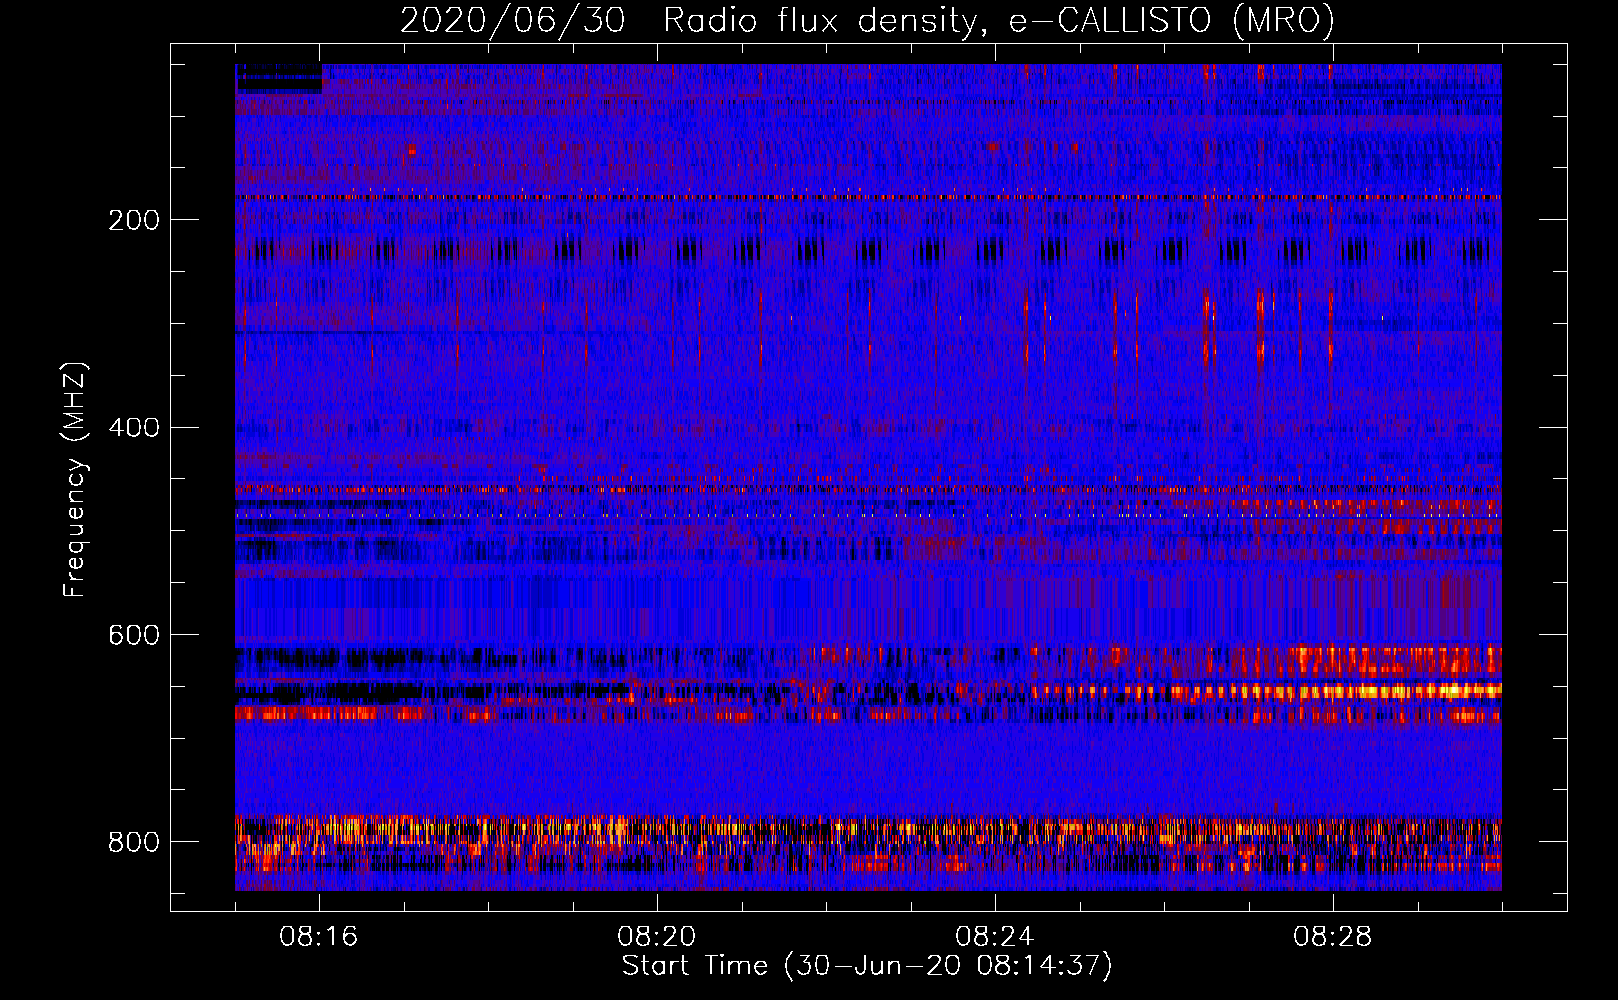Click the 08:28 time tick label
This screenshot has height=1000, width=1618.
1332,937
